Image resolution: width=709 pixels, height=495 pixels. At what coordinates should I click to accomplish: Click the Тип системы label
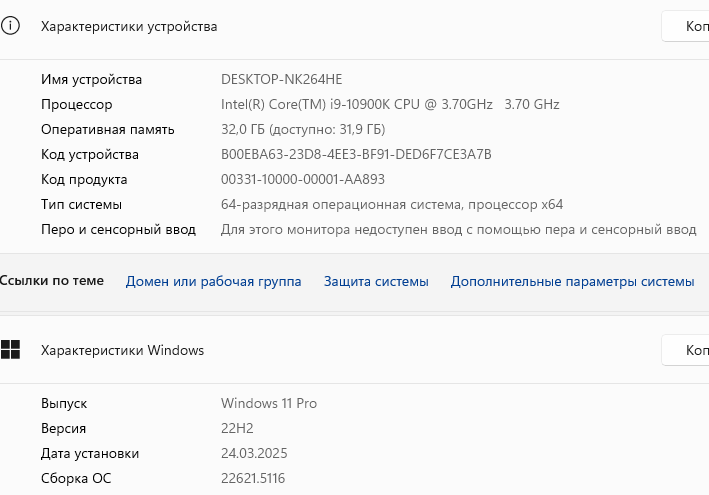point(81,205)
